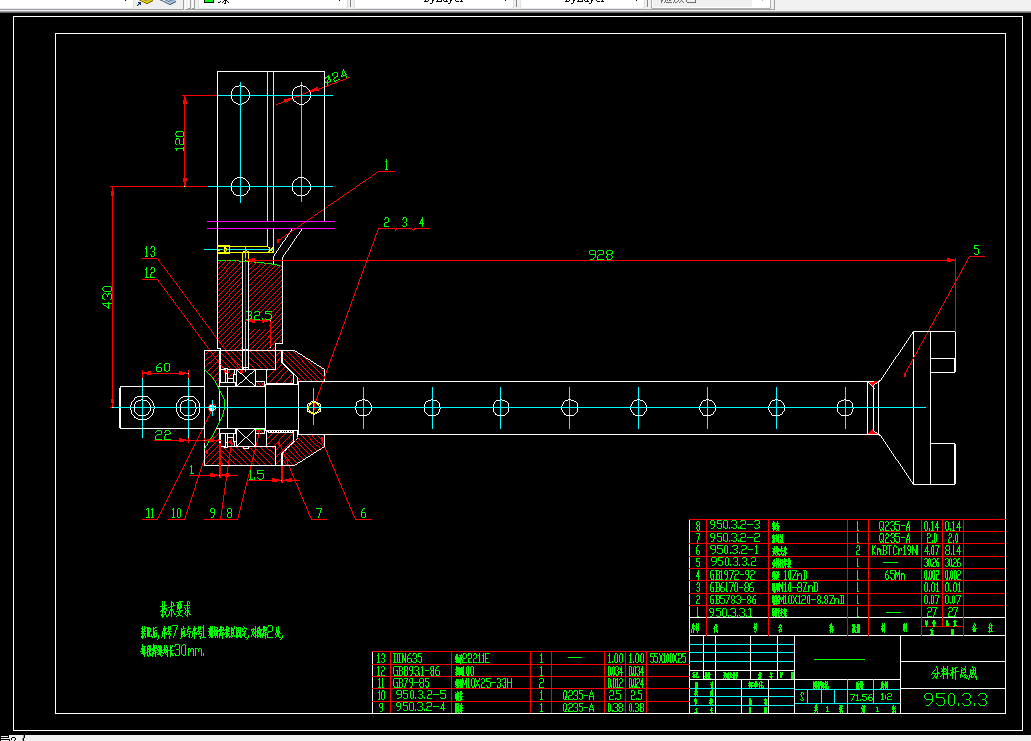The width and height of the screenshot is (1031, 741).
Task: Select the 技术要求 heading text
Action: click(x=176, y=609)
